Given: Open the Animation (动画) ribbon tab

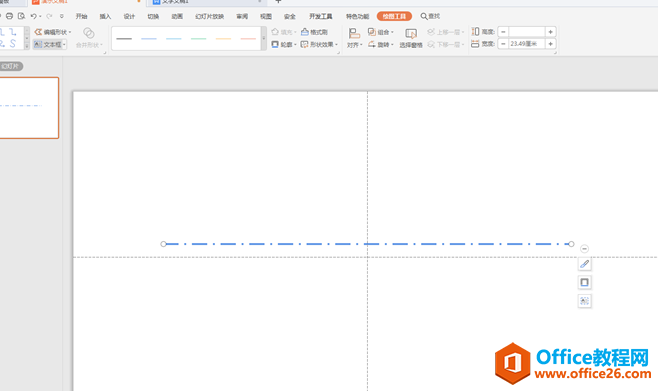Looking at the screenshot, I should (177, 16).
